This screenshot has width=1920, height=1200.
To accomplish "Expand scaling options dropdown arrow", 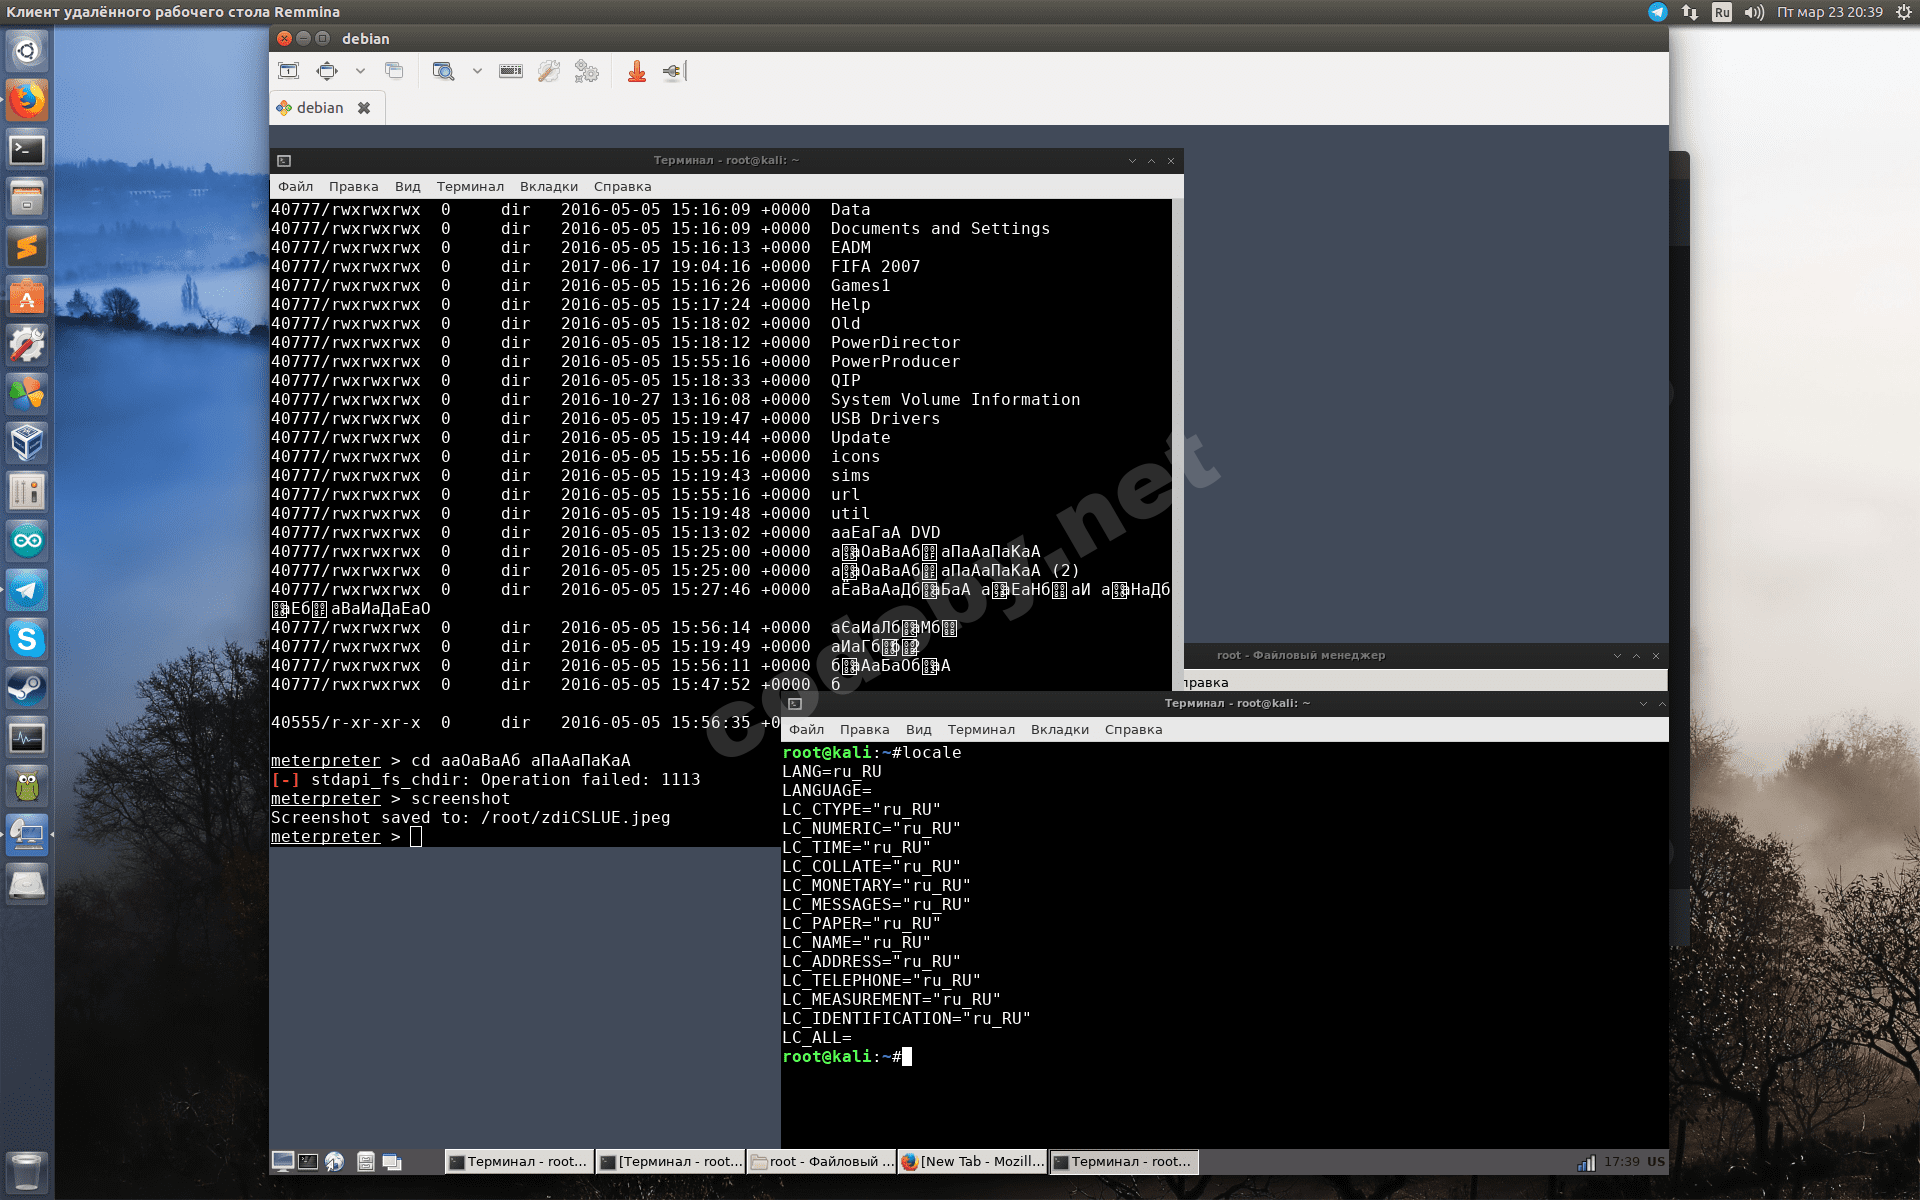I will point(477,71).
